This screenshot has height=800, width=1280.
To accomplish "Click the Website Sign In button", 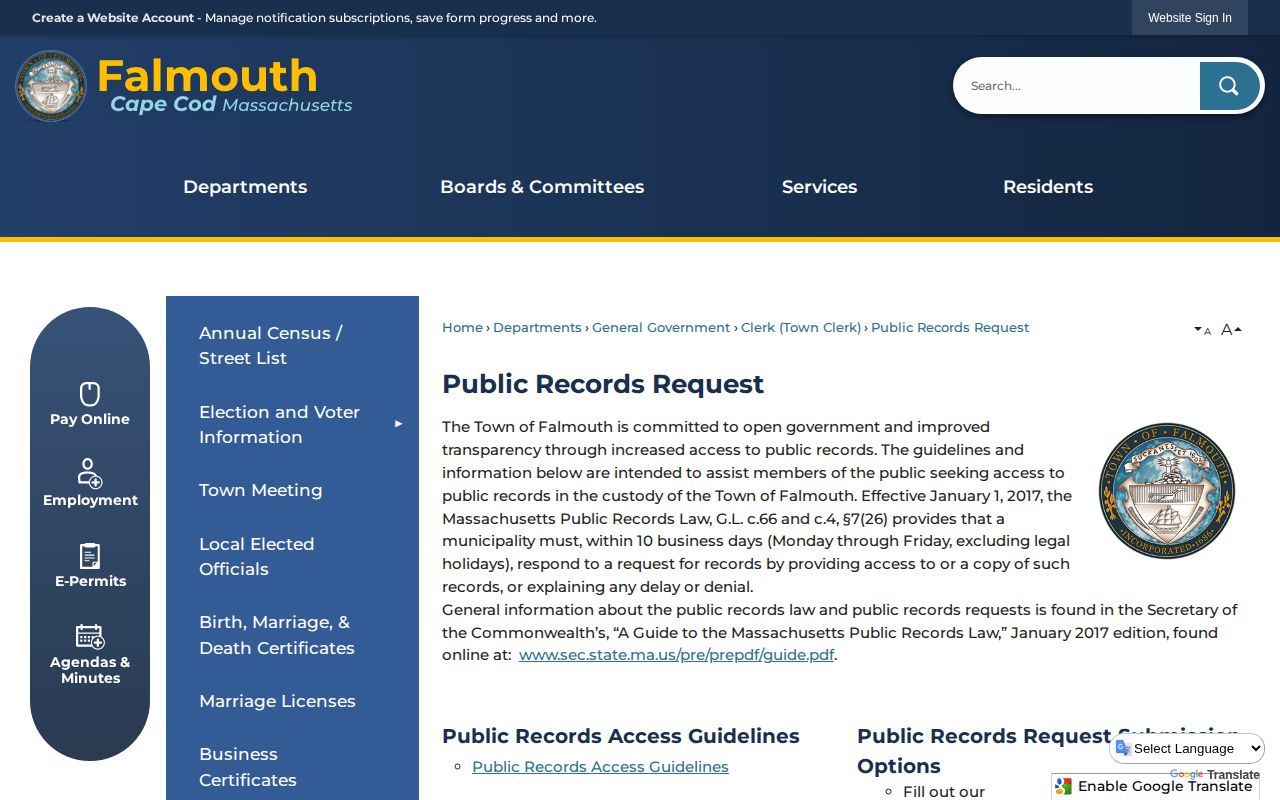I will (x=1190, y=18).
